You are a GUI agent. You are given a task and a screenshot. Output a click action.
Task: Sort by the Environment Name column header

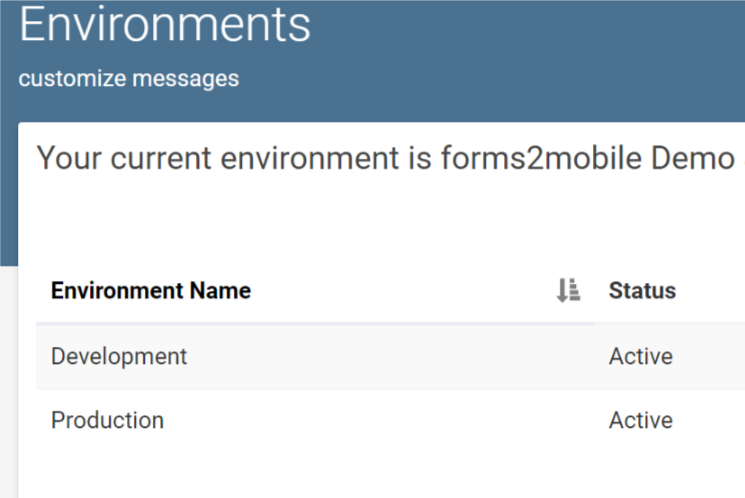pos(151,290)
